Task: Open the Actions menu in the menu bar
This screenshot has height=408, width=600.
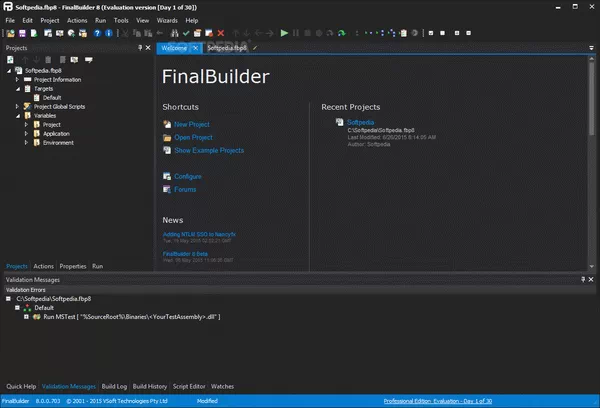Action: tap(77, 21)
